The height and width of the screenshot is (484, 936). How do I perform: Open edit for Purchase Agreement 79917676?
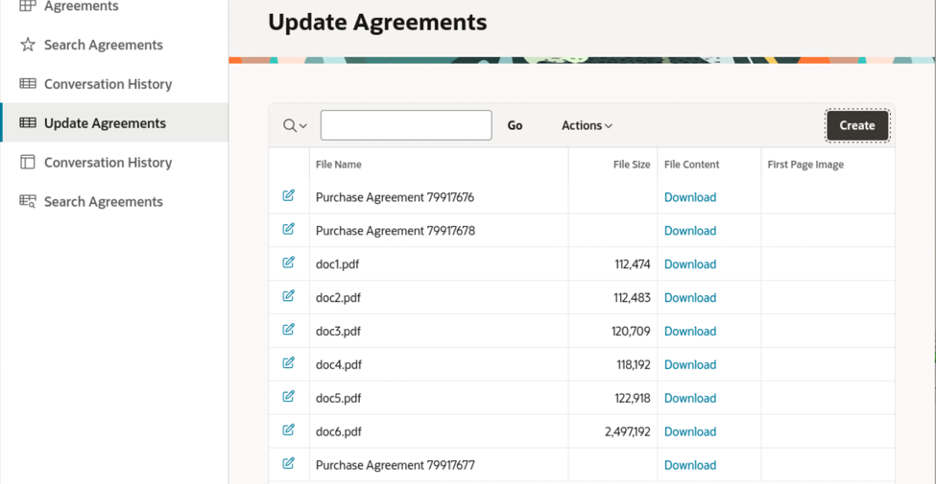[288, 196]
